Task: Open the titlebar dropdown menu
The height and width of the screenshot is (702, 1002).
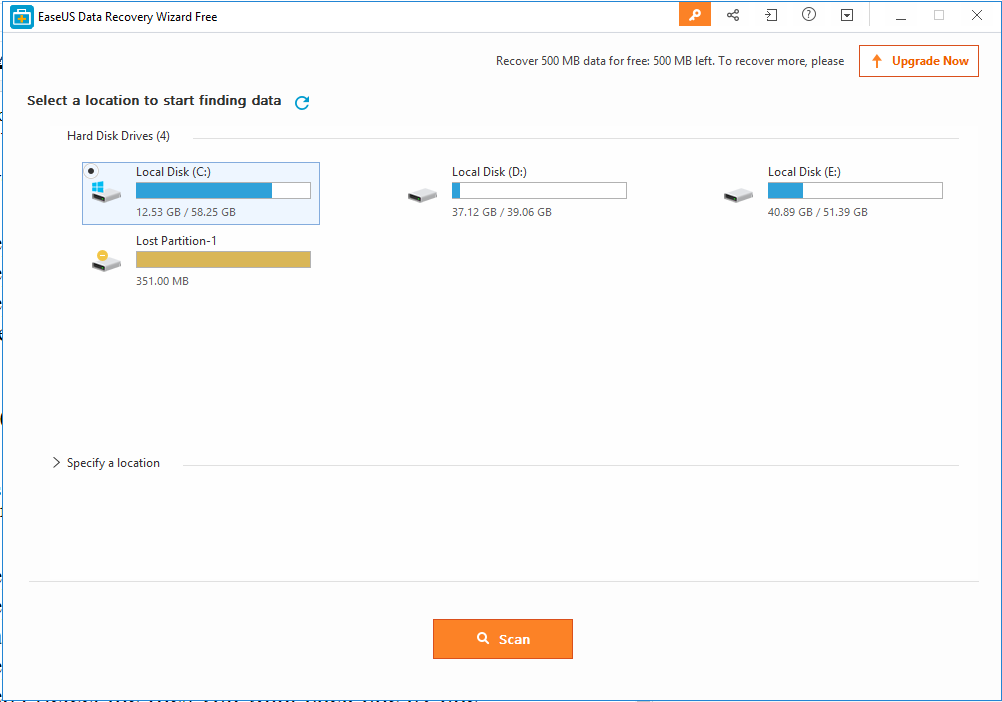Action: [846, 14]
